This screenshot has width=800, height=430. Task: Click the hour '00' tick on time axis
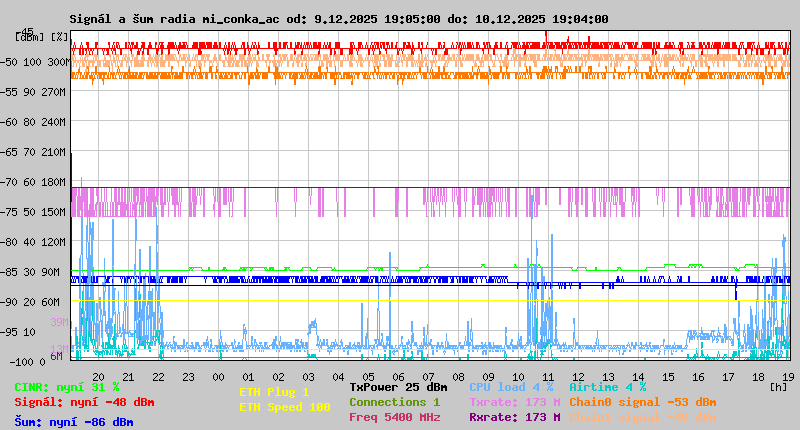[x=218, y=377]
